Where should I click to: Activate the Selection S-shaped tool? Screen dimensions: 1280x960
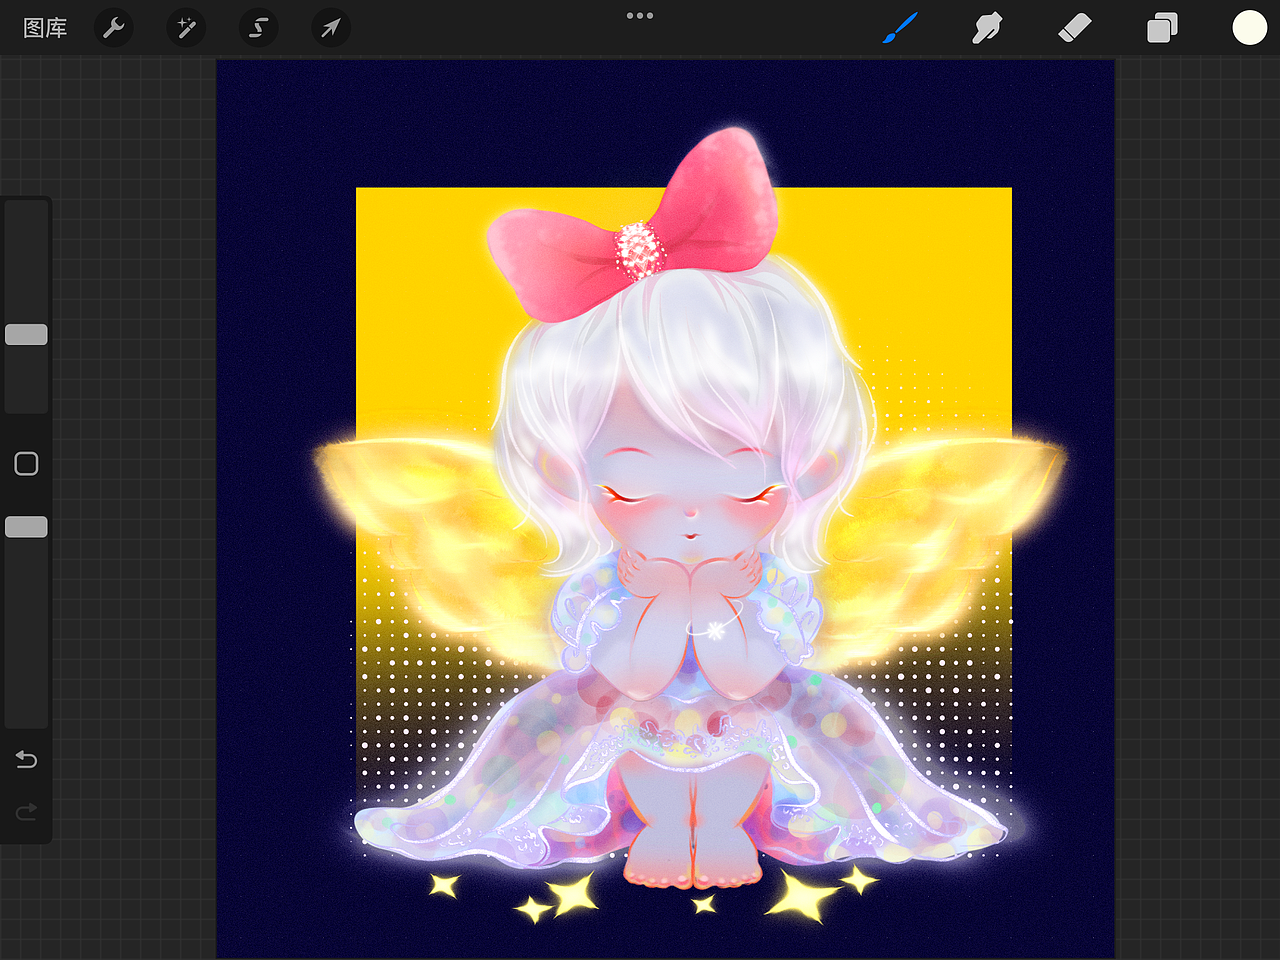click(x=258, y=28)
